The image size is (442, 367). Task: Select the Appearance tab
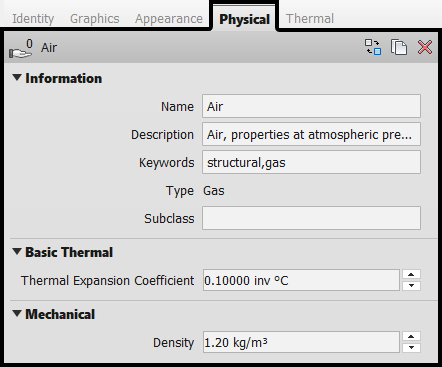(x=169, y=19)
